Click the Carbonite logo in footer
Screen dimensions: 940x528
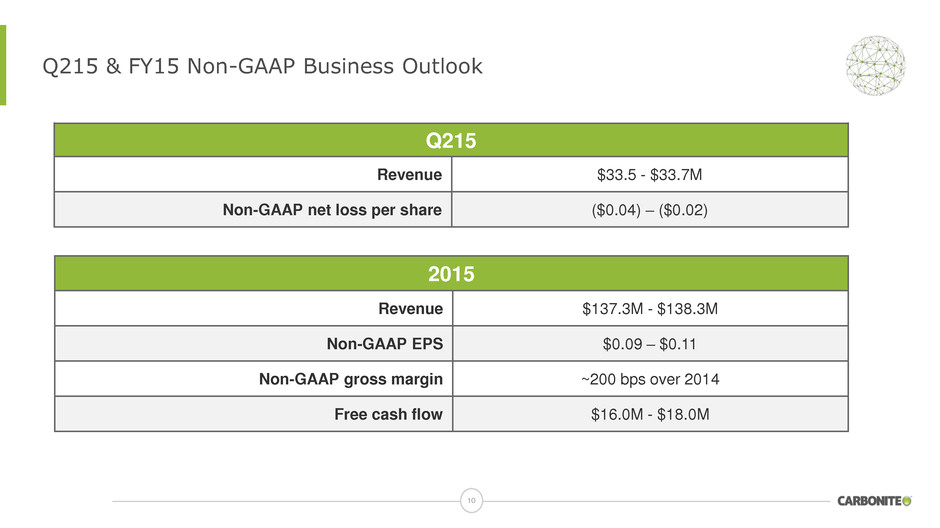pos(874,500)
